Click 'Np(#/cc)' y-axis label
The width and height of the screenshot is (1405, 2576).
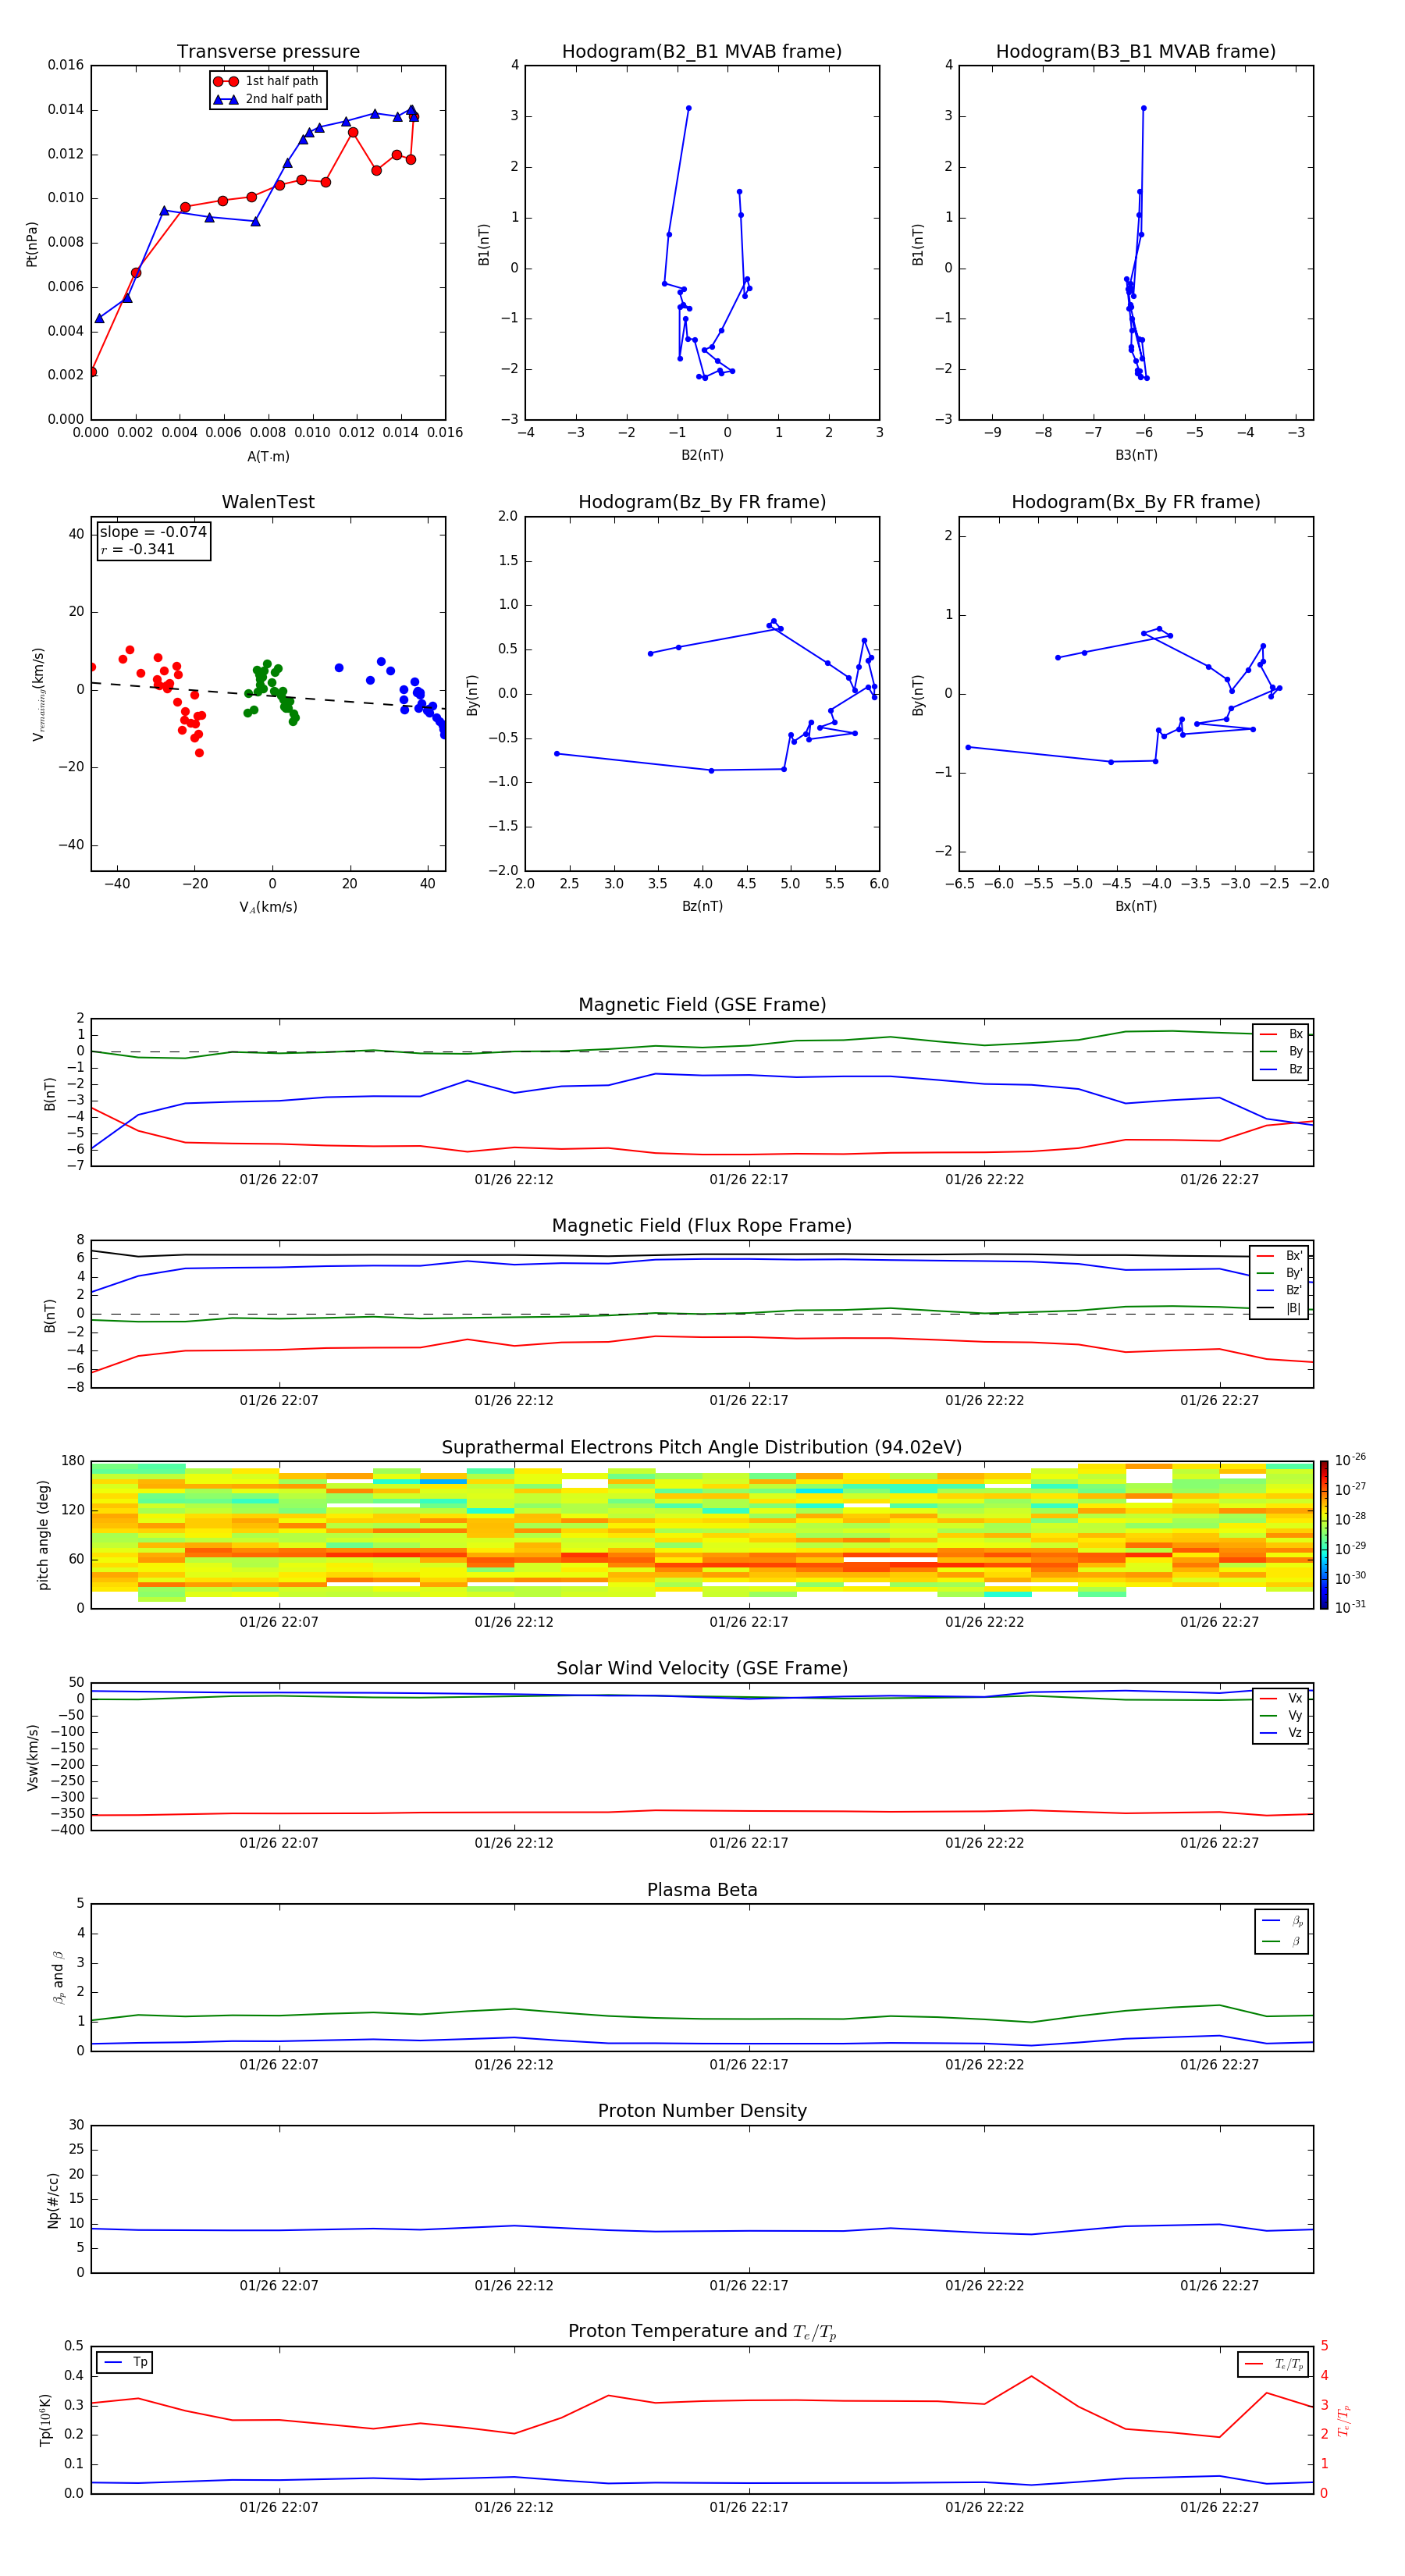[53, 2200]
